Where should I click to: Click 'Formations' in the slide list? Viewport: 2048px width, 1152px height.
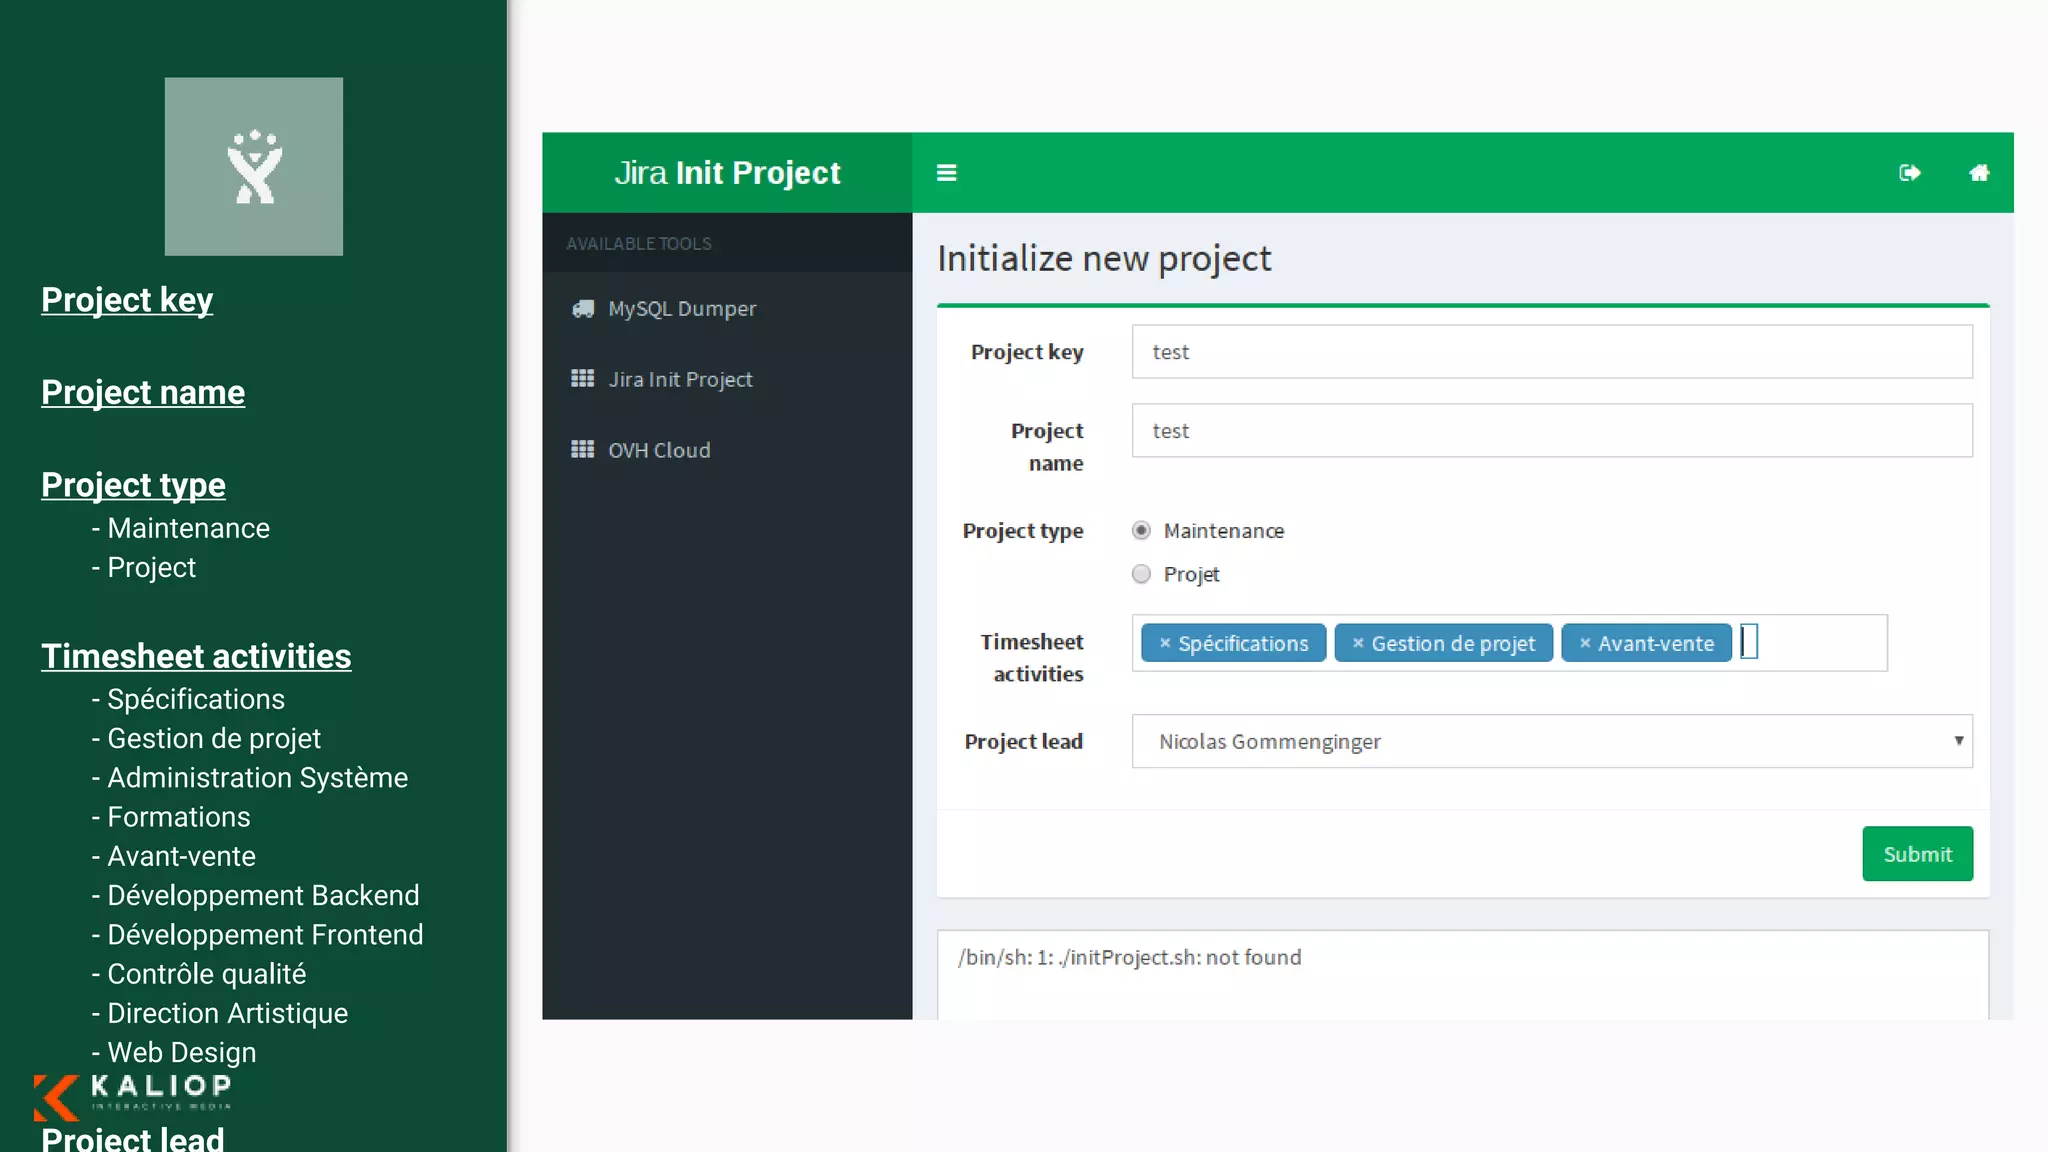point(178,817)
